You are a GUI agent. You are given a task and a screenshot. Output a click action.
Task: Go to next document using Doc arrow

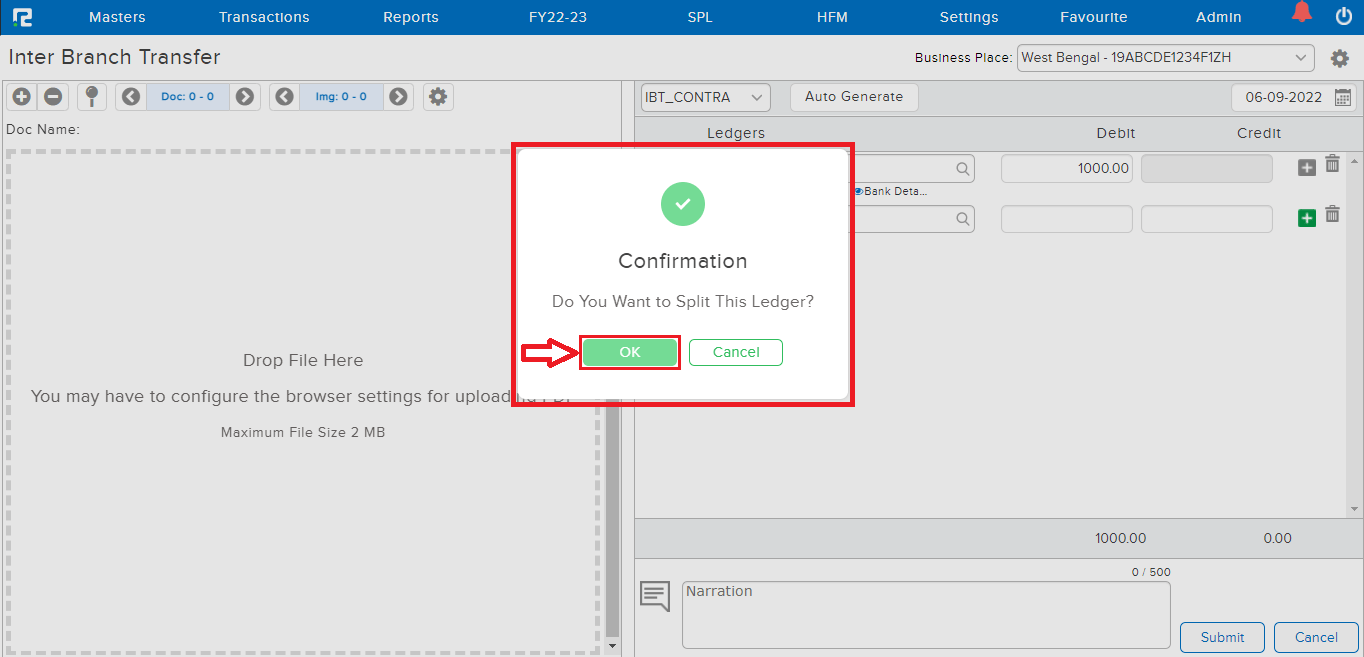coord(244,97)
